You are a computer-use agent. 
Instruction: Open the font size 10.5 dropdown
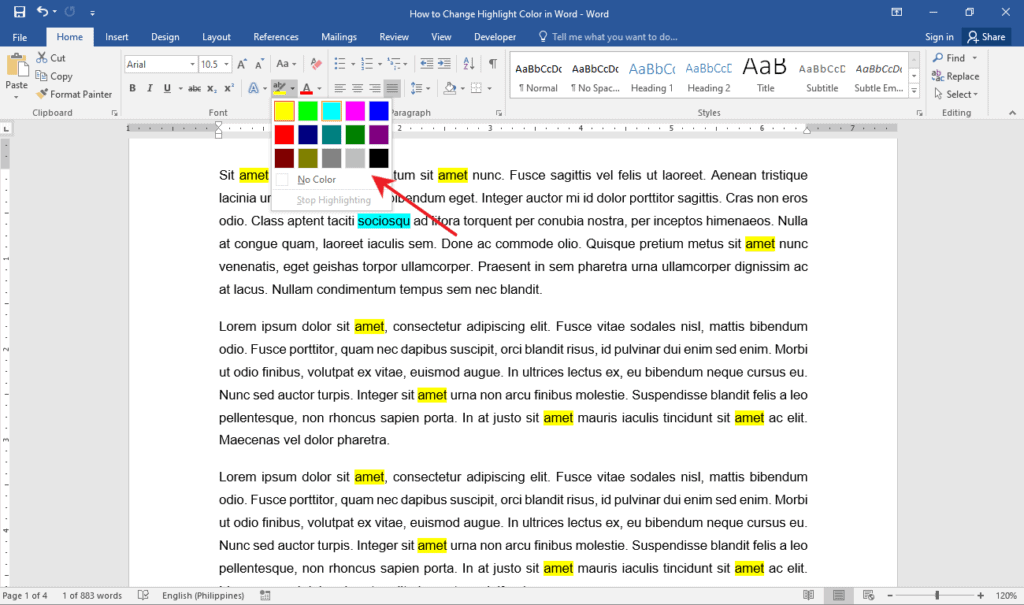(227, 64)
